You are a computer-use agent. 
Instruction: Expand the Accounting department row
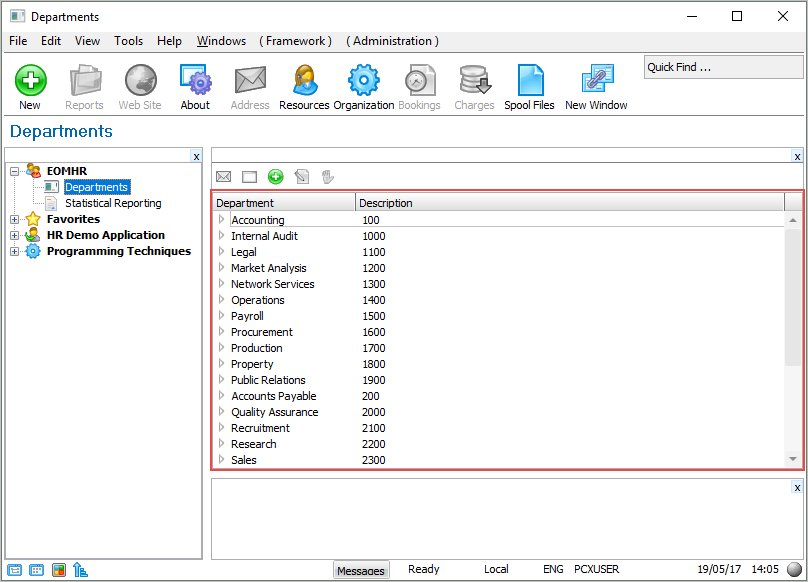click(x=222, y=219)
